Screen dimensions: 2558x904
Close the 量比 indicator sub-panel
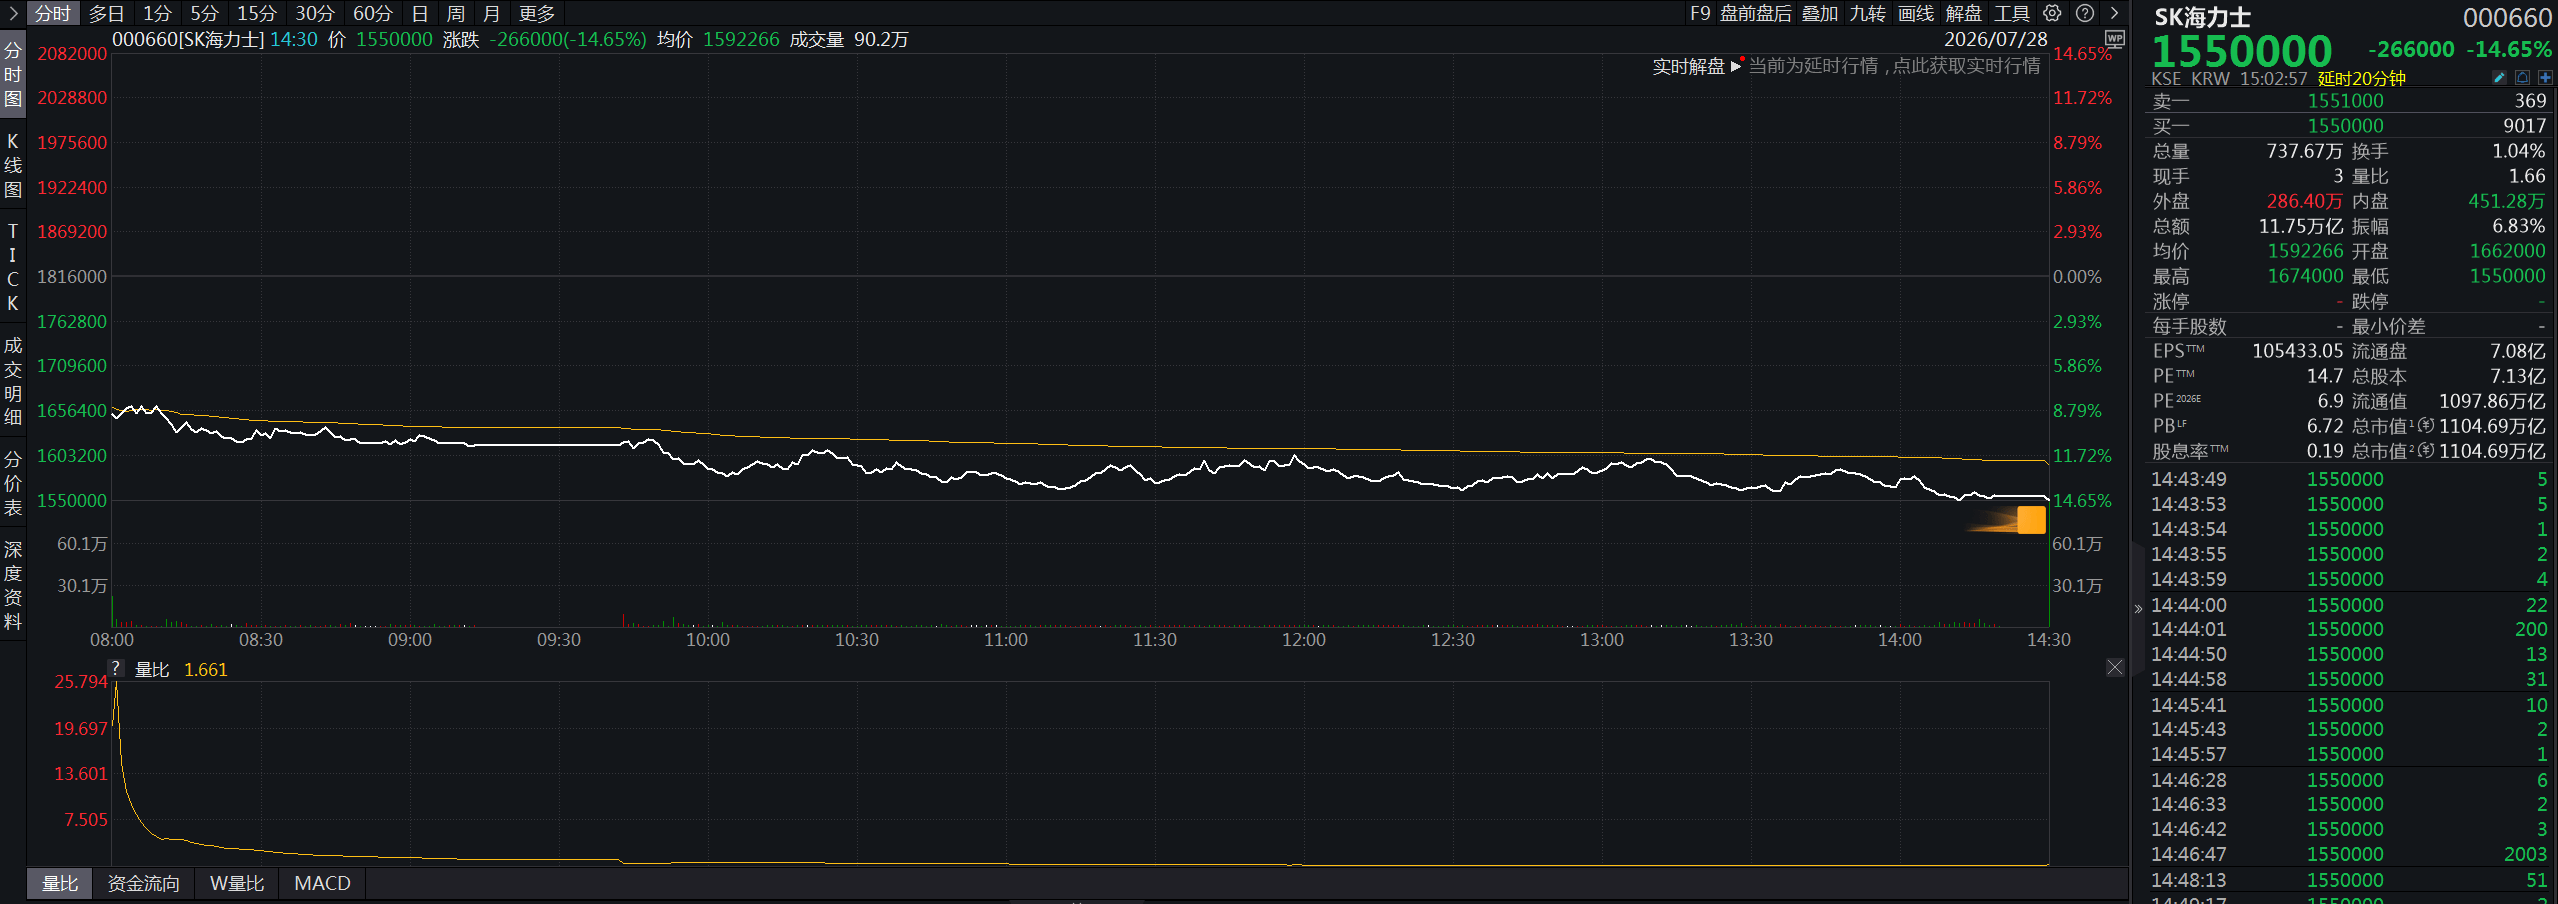(2114, 667)
